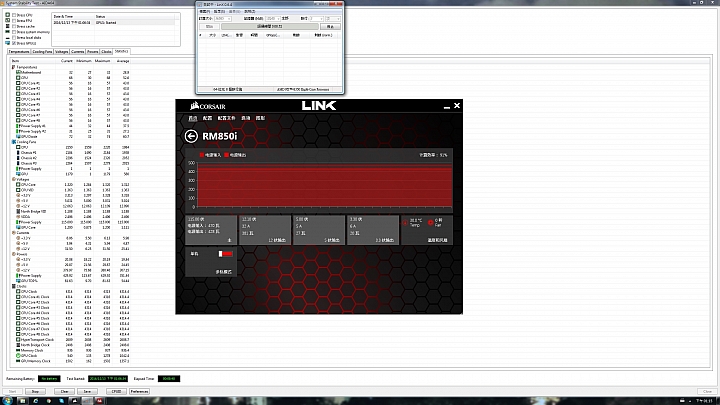
Task: Click the 12V output panel
Action: click(264, 230)
